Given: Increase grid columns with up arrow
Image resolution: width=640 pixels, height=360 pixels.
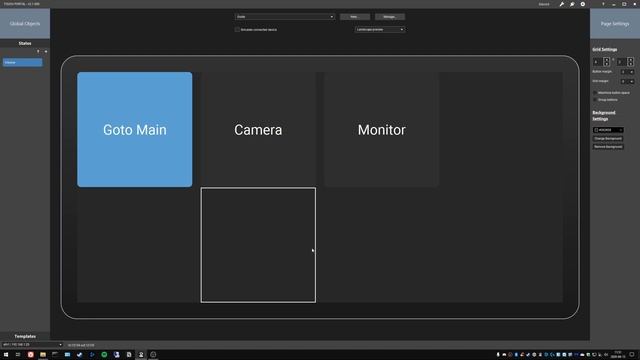Looking at the screenshot, I should coord(607,60).
